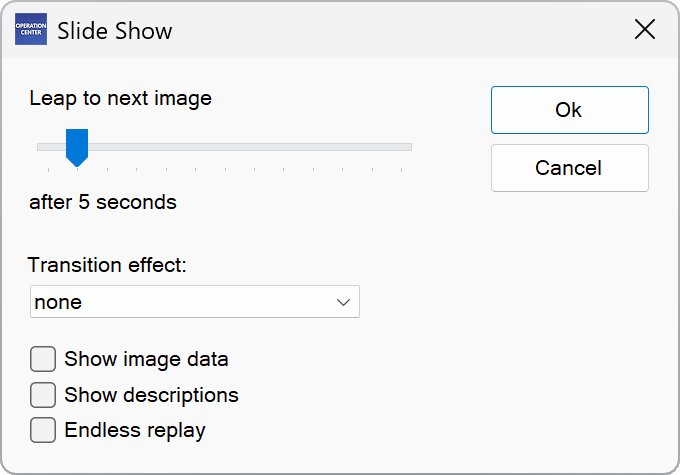
Task: Tick the Show descriptions checkbox box
Action: tap(43, 395)
